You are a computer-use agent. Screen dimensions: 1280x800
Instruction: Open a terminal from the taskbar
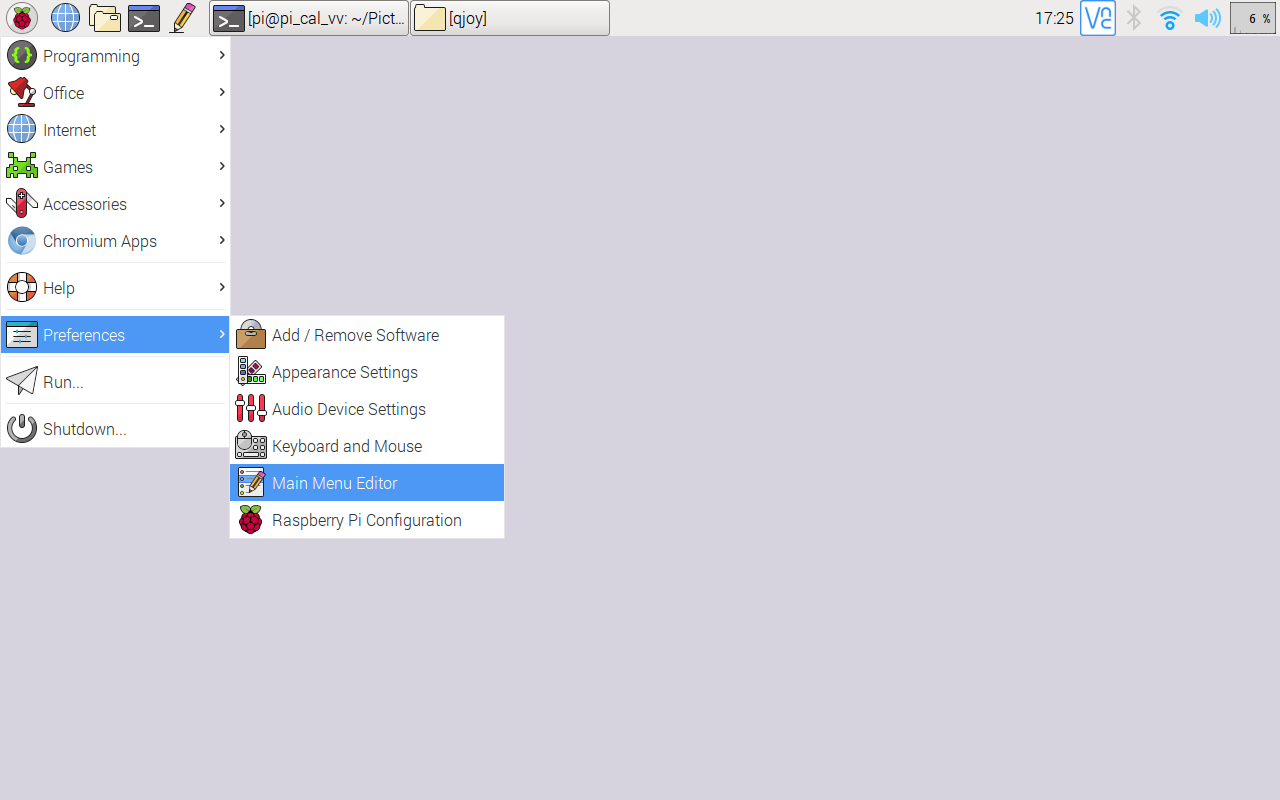coord(143,17)
